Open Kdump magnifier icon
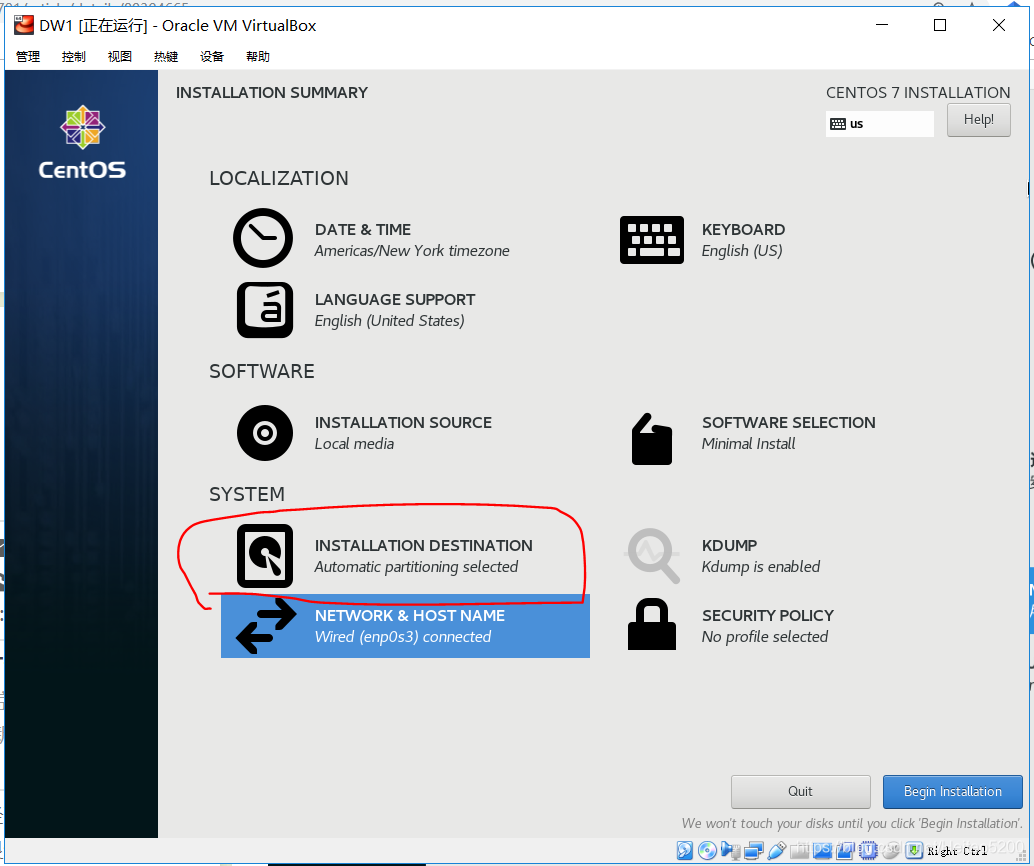 (x=653, y=556)
